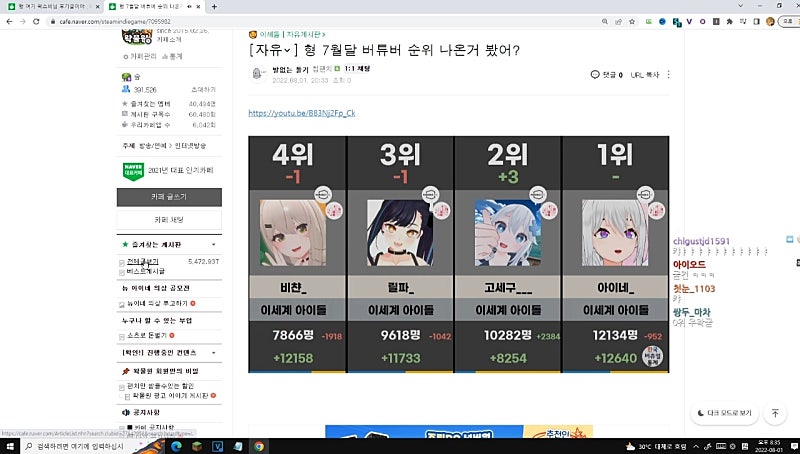Click the purple V extension icon

pos(689,21)
